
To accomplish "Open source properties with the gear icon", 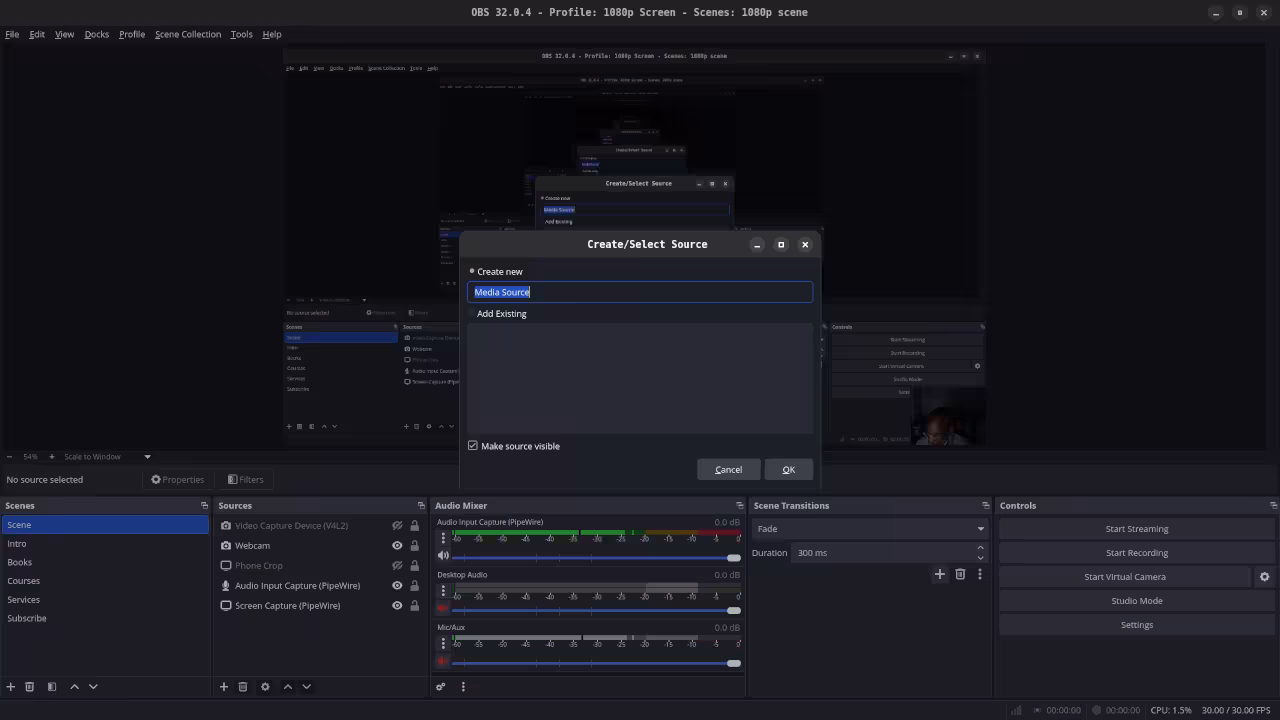I will pos(265,687).
